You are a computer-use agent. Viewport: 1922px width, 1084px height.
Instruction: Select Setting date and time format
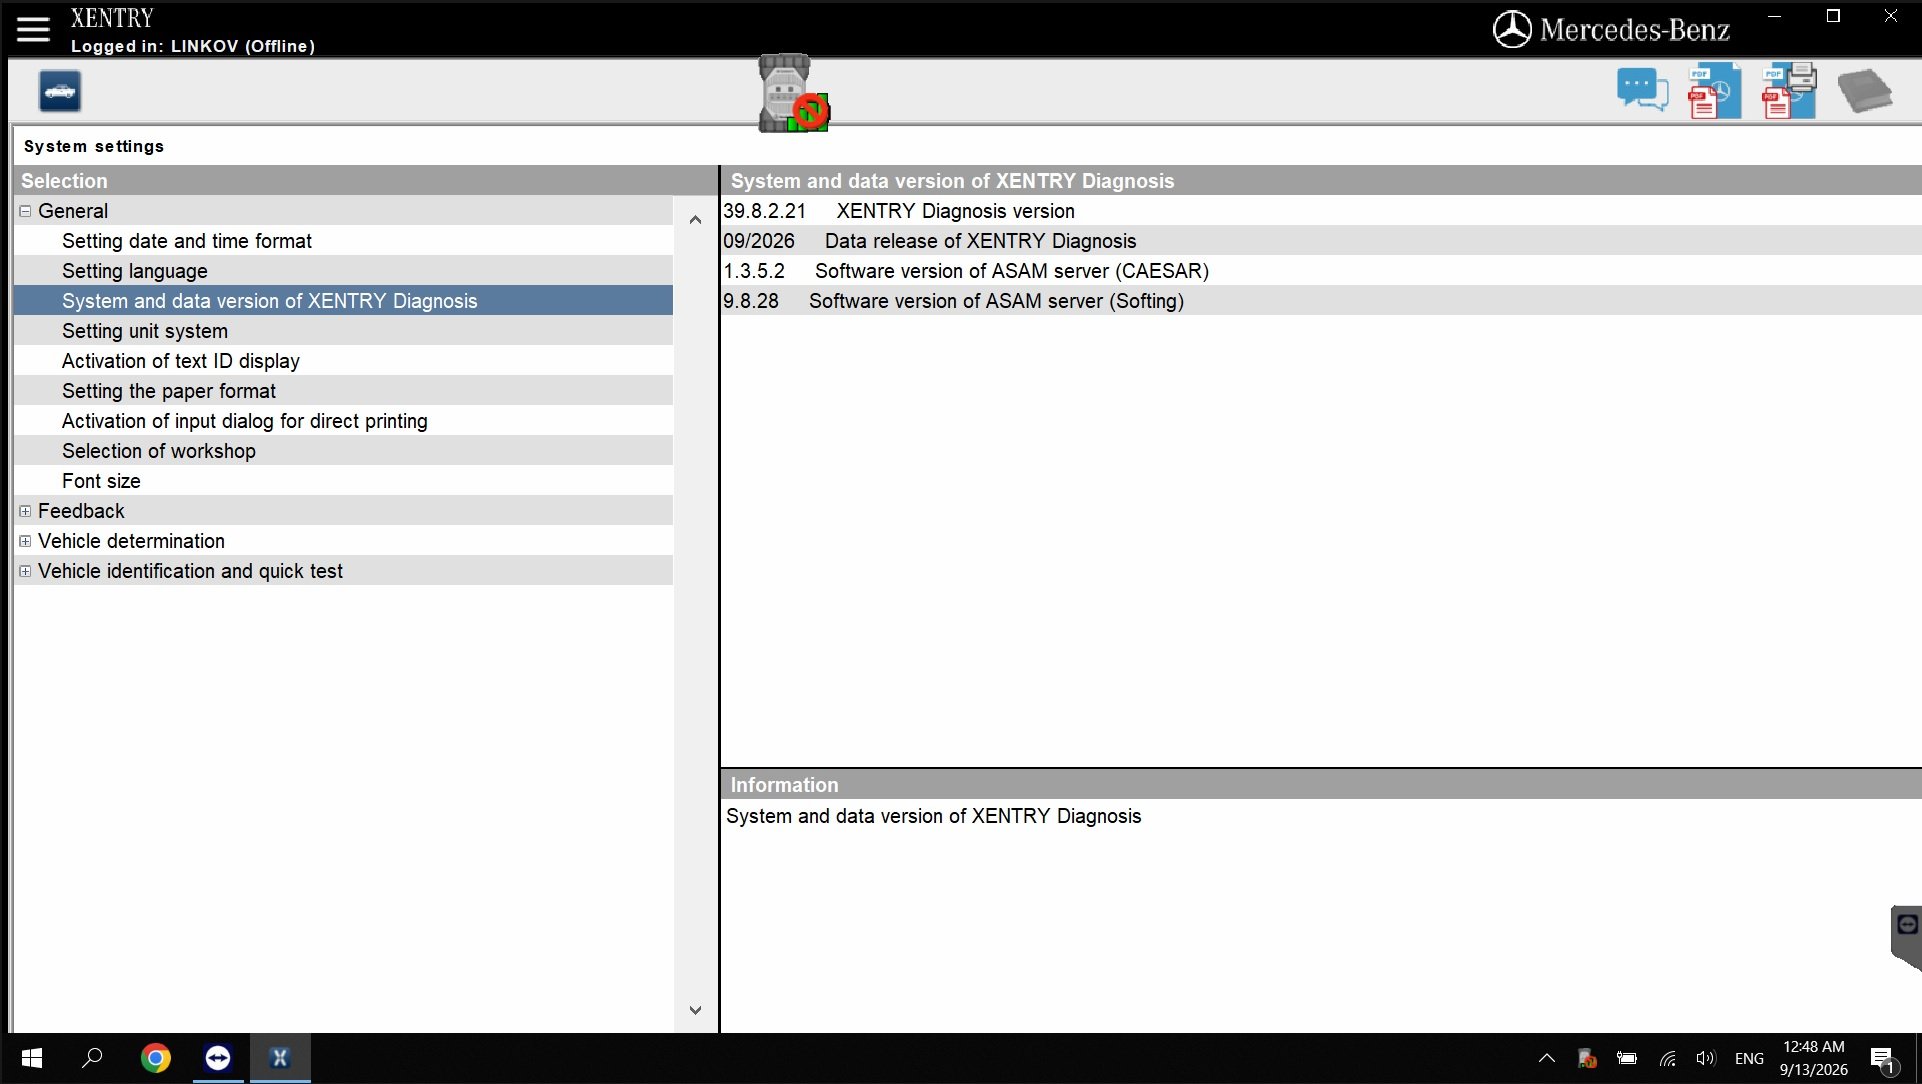pos(343,241)
